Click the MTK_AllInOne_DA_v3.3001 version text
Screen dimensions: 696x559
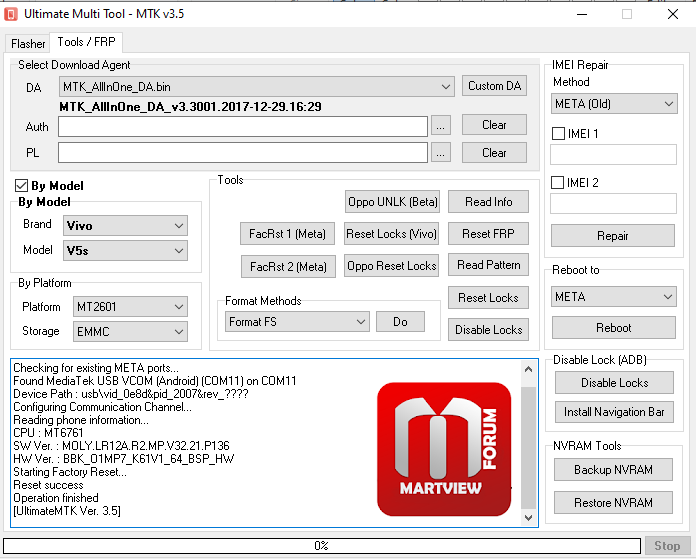[190, 107]
